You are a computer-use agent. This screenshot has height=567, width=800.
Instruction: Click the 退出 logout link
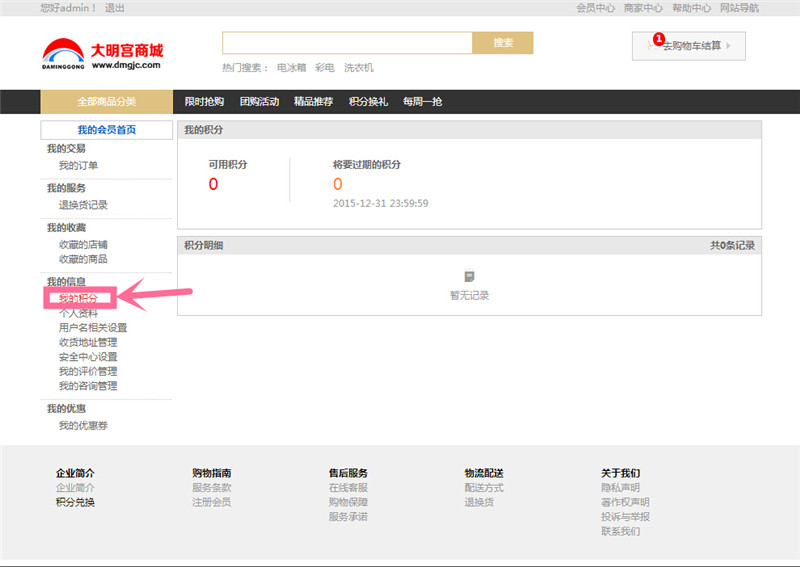[x=114, y=8]
